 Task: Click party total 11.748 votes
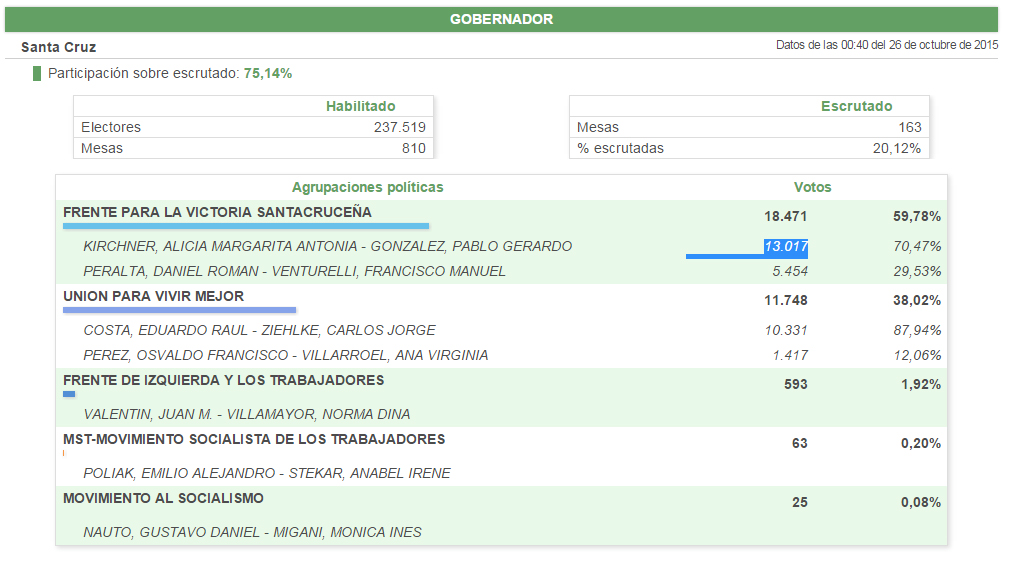785,300
